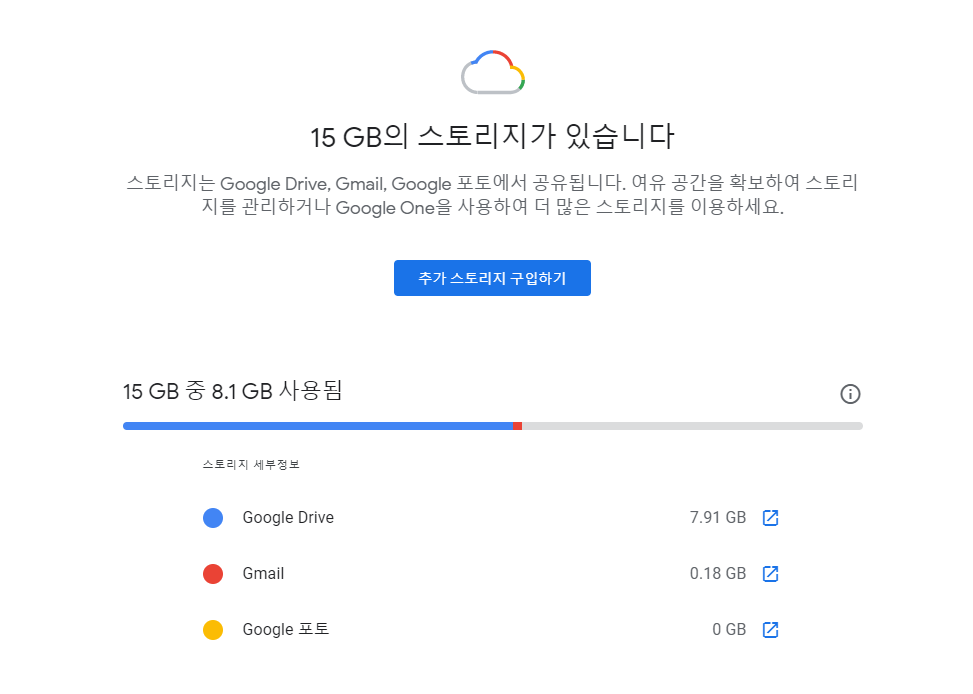Click the Google cloud logo
Image resolution: width=973 pixels, height=694 pixels.
(x=492, y=71)
